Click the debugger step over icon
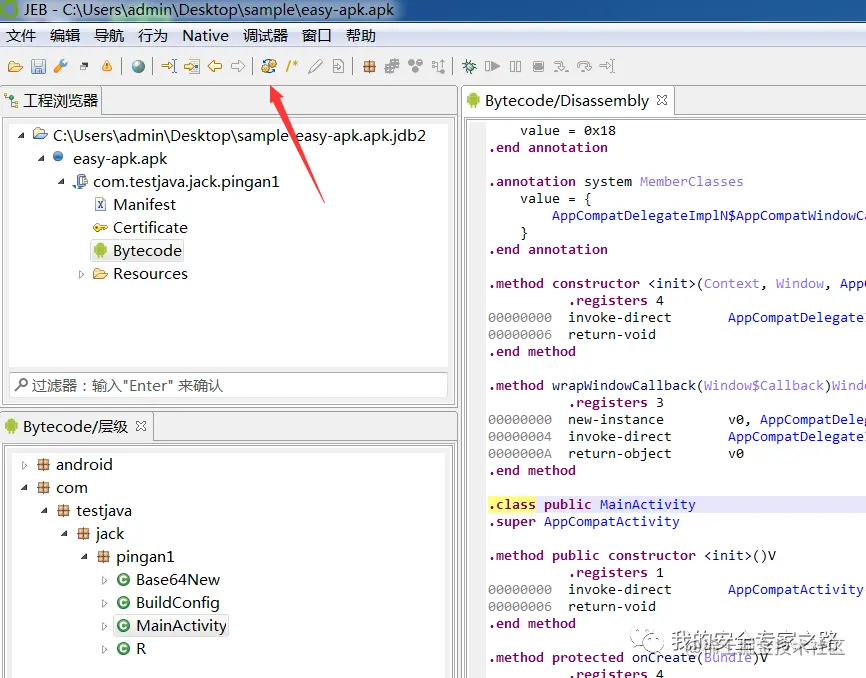The image size is (866, 678). 584,67
